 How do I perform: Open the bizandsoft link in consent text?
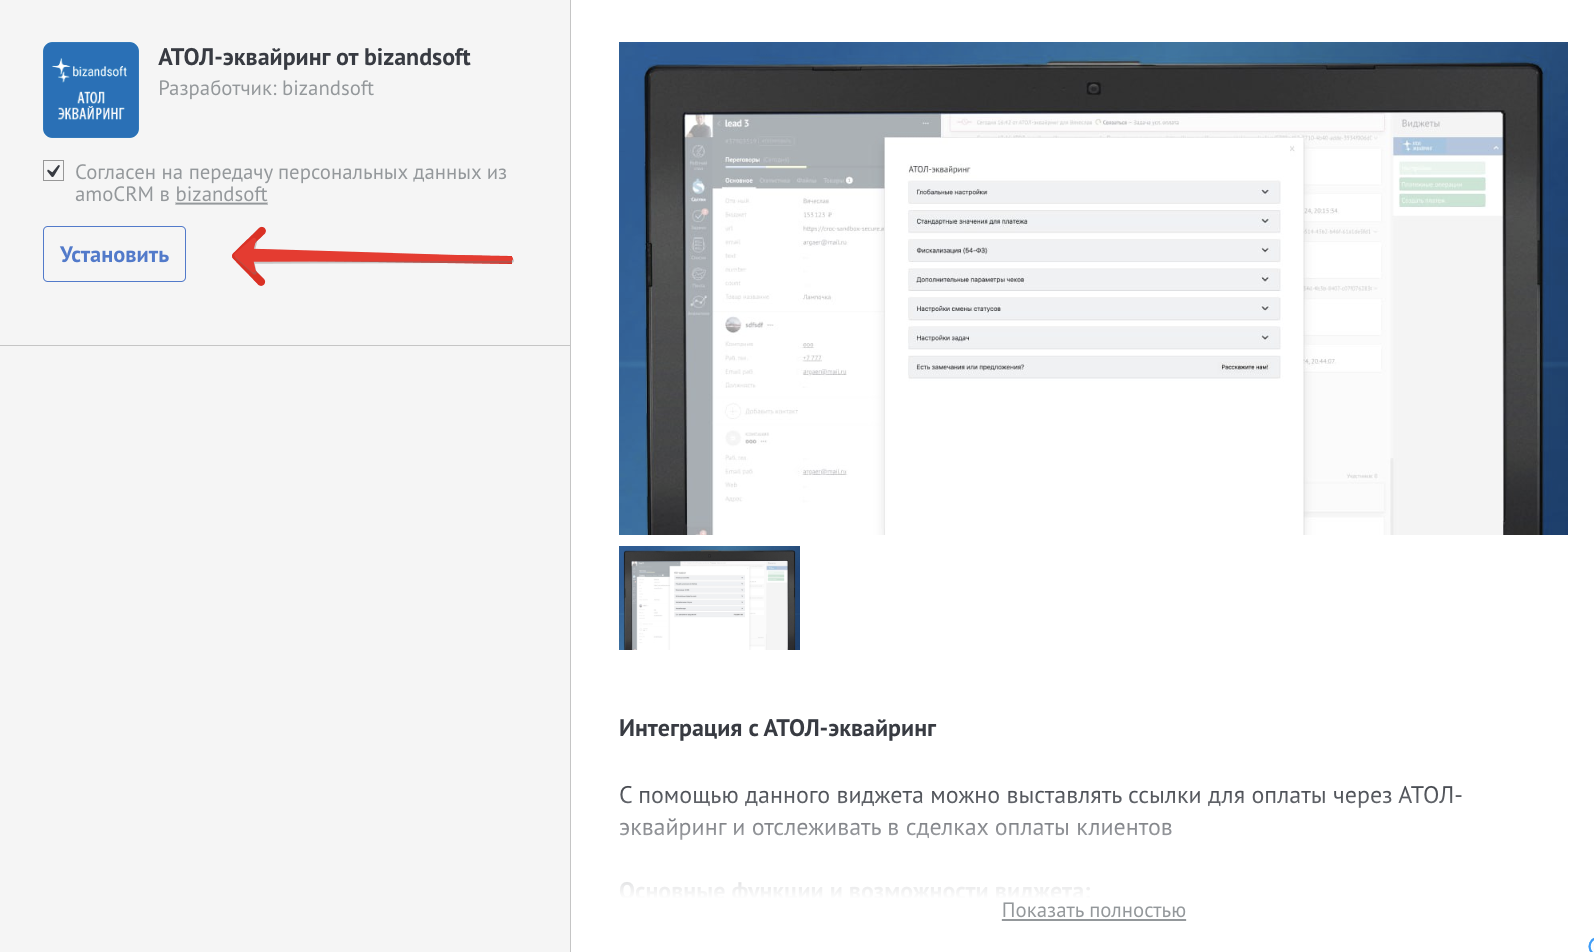[x=221, y=194]
